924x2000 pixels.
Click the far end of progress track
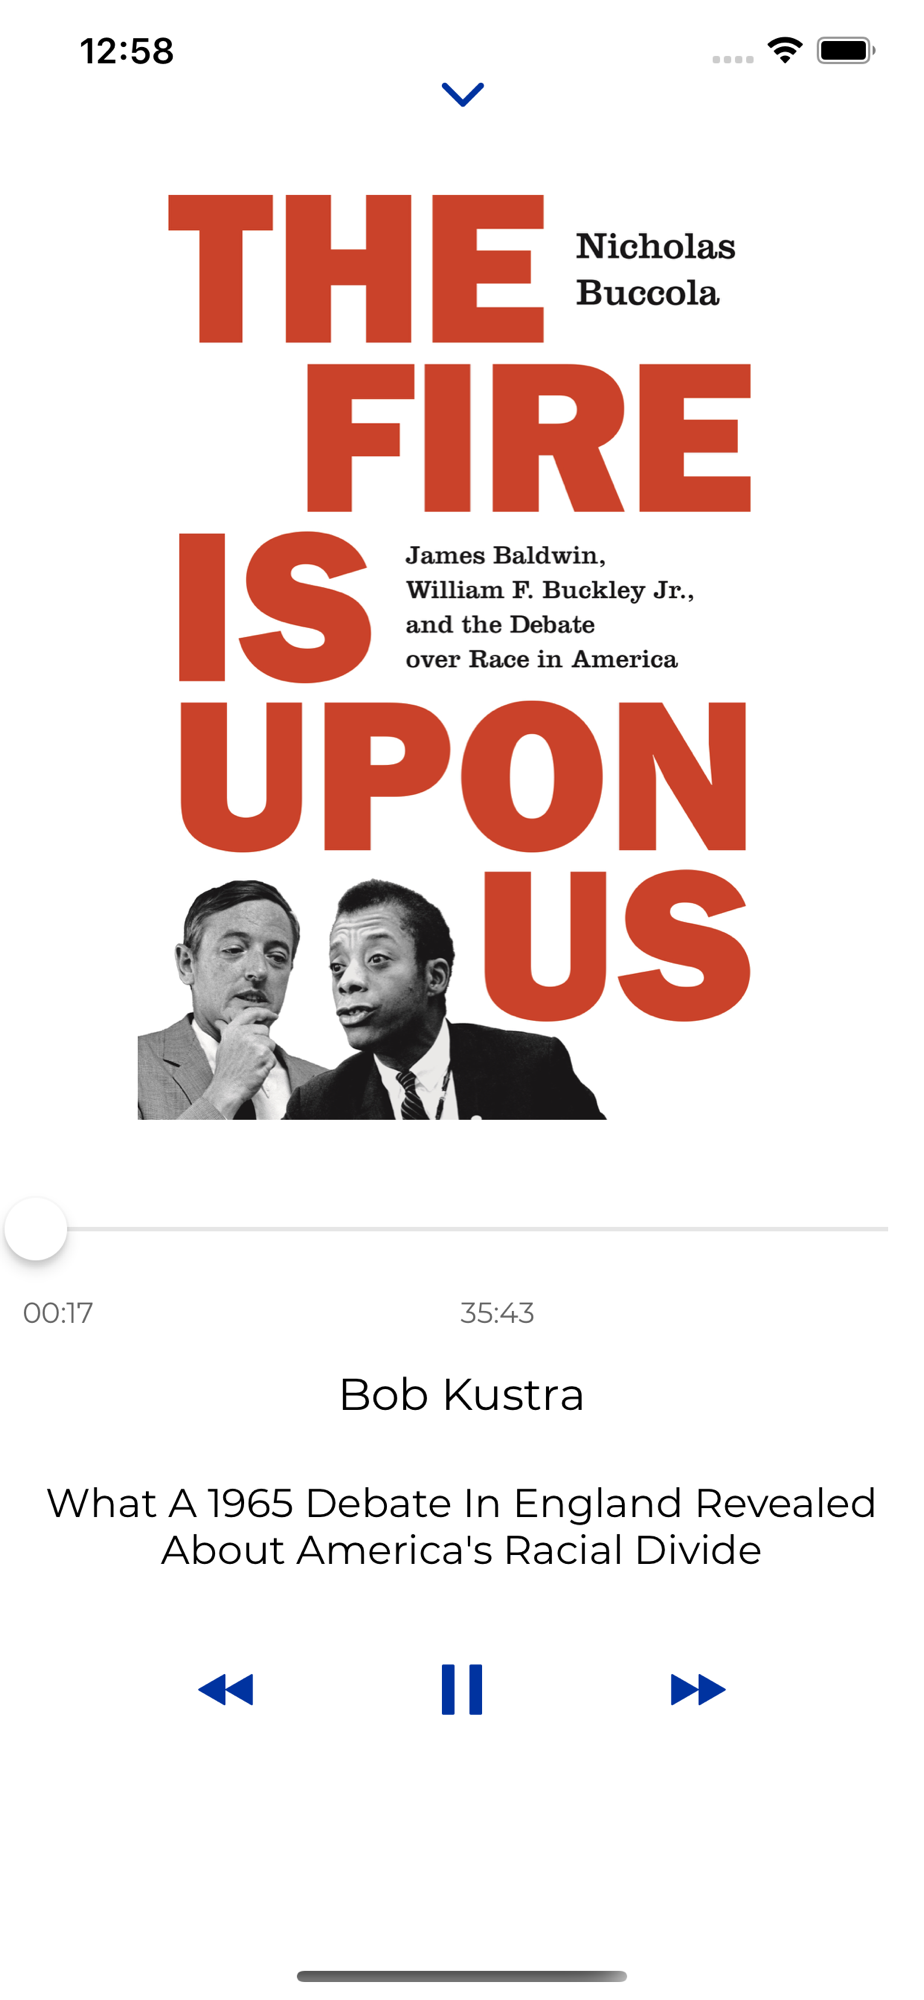click(x=882, y=1228)
